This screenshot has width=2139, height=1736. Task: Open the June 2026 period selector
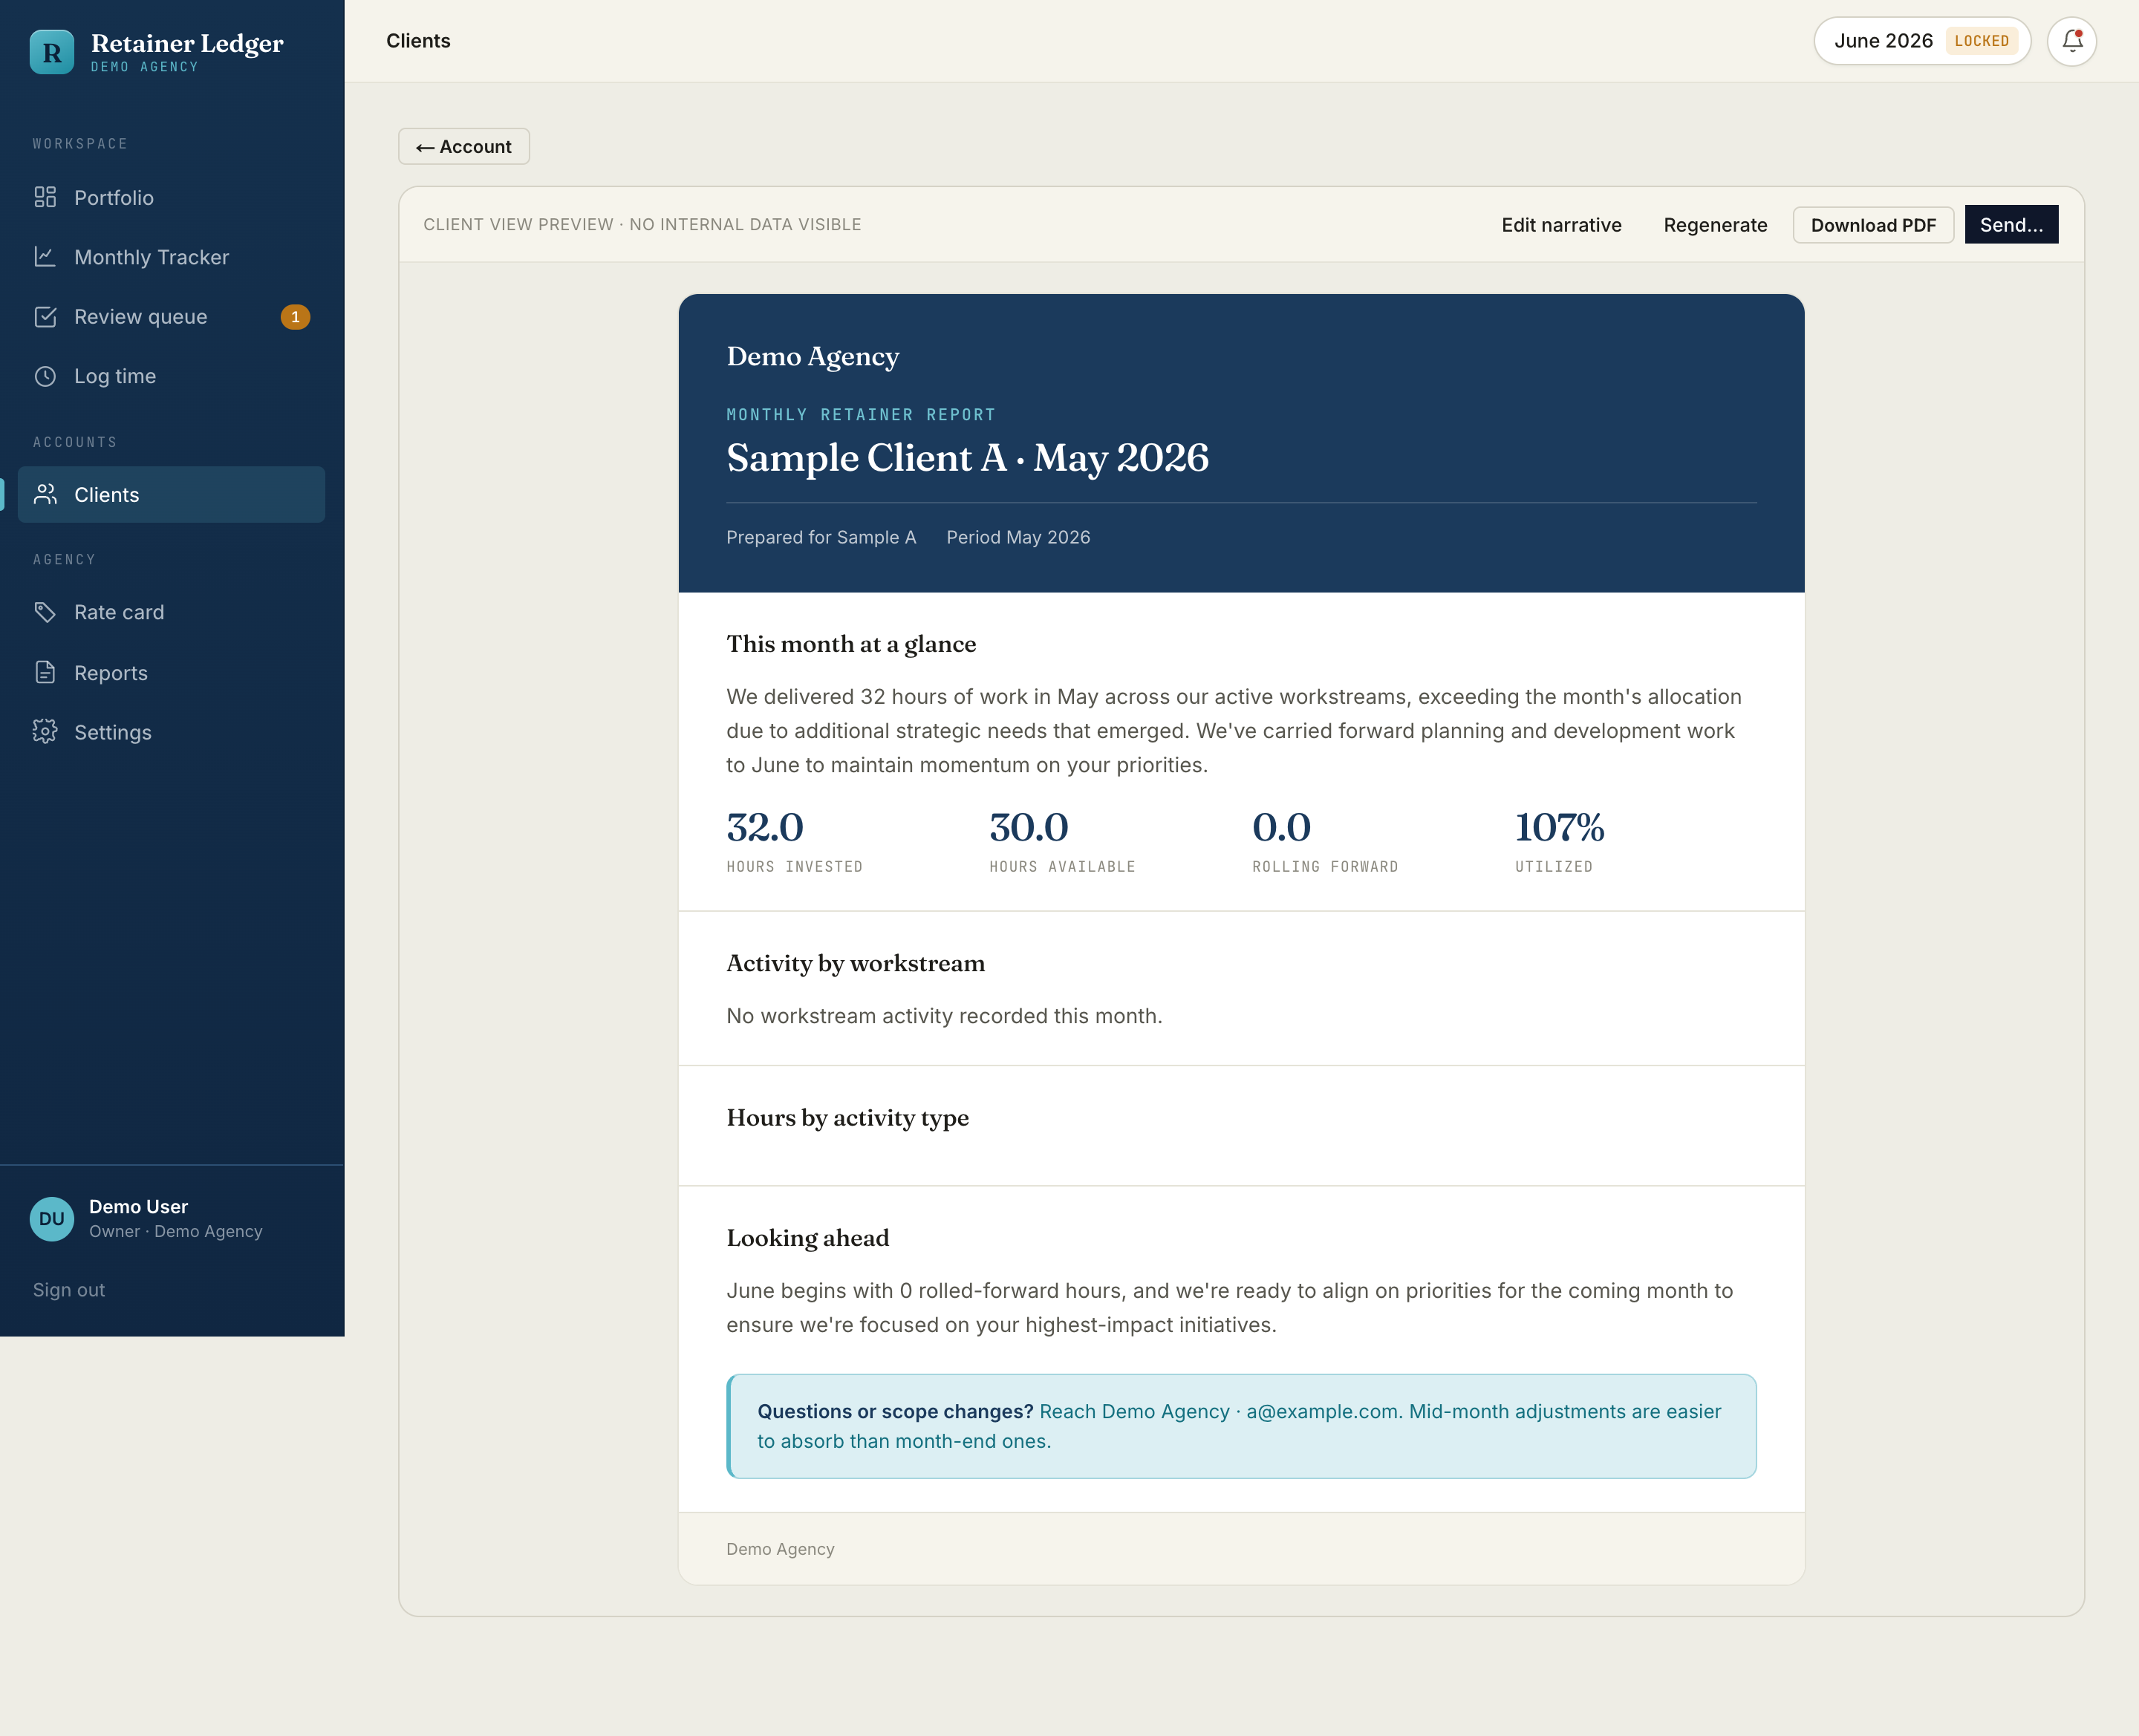pos(1922,41)
